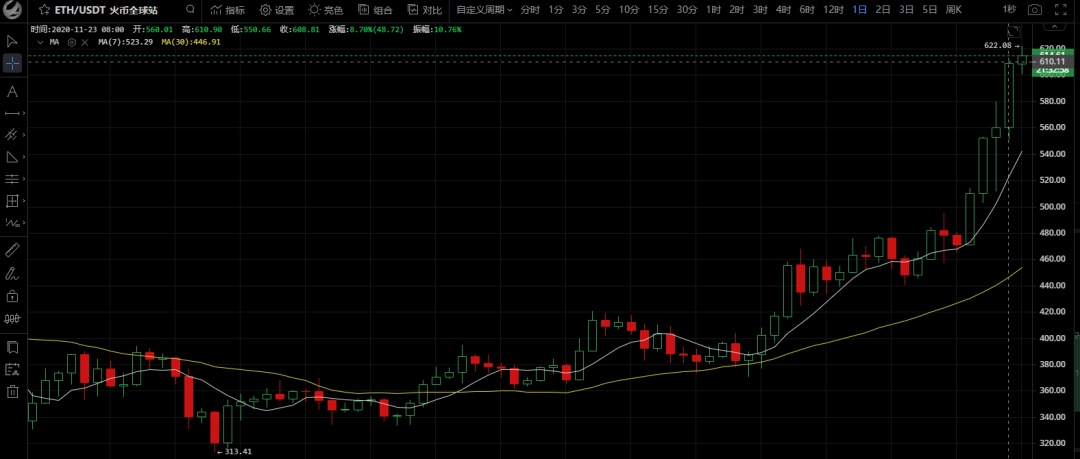1080x459 pixels.
Task: Select the arrow cursor tool
Action: click(12, 41)
